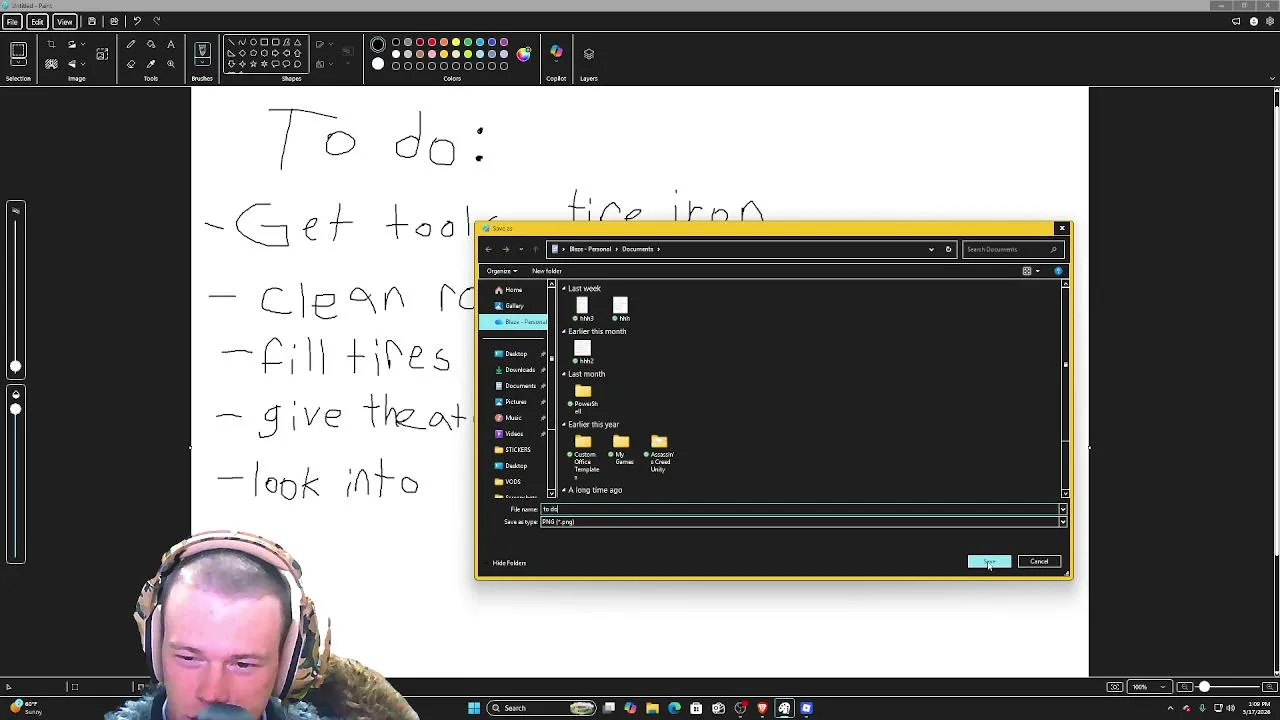Click the Crop tool icon
The image size is (1280, 720).
[51, 44]
